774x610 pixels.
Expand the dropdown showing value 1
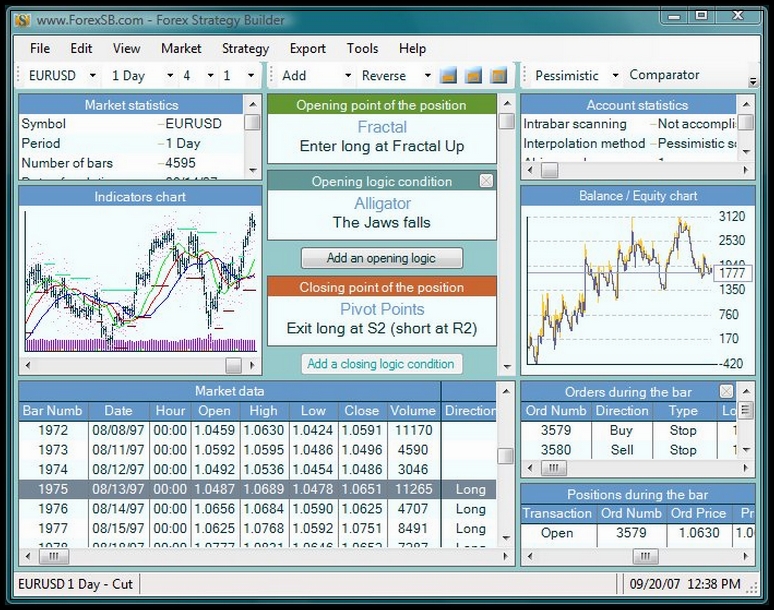[251, 76]
